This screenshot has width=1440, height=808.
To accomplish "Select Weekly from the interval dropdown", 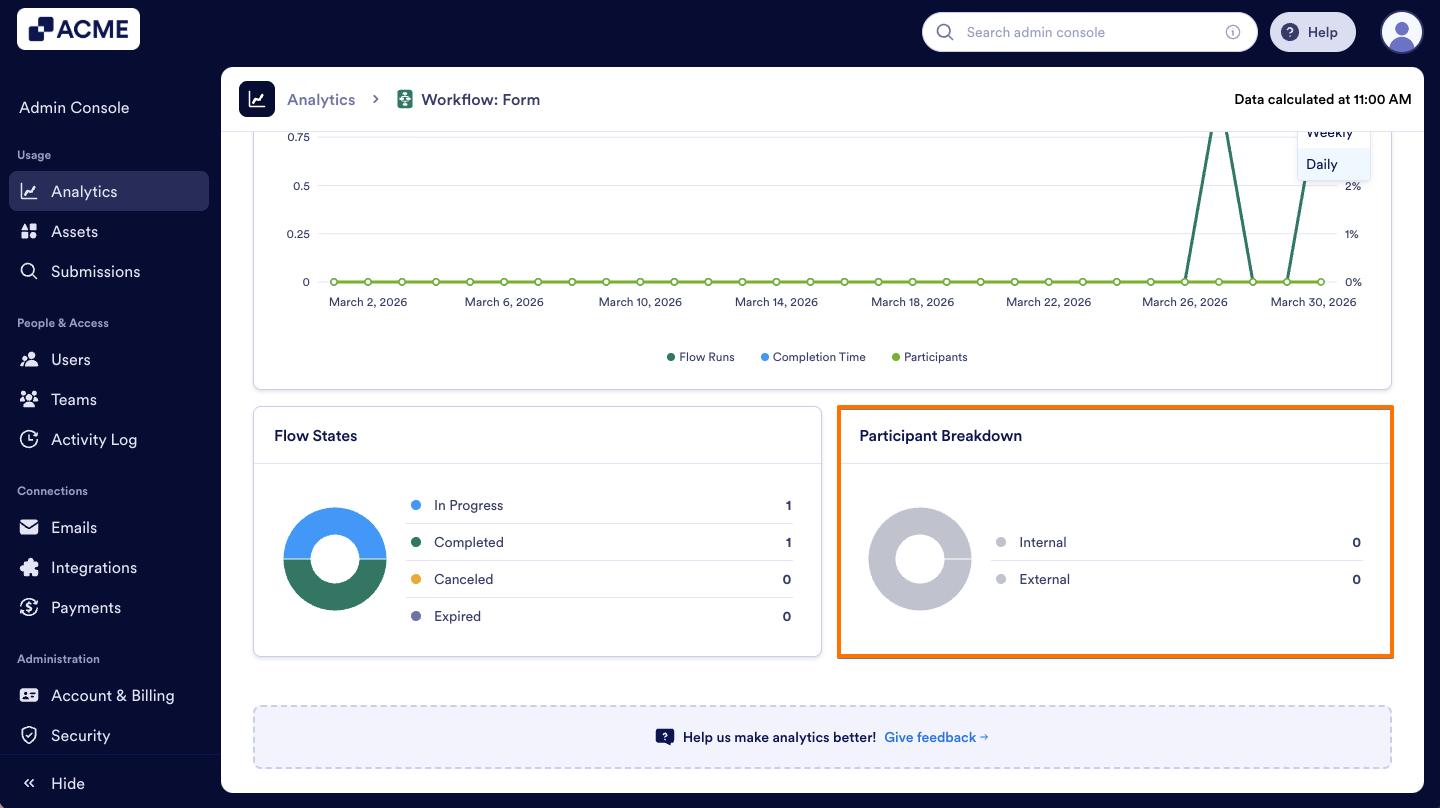I will 1329,131.
